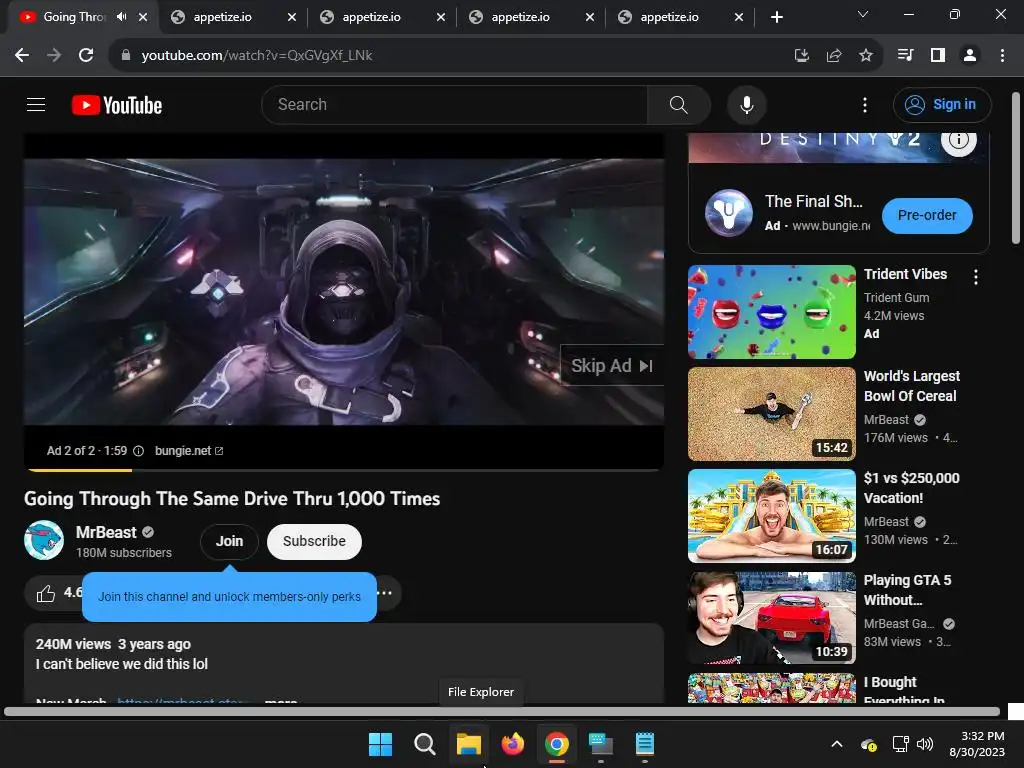Play the $1 vs $250,000 Vacation video
The height and width of the screenshot is (768, 1024).
click(771, 516)
